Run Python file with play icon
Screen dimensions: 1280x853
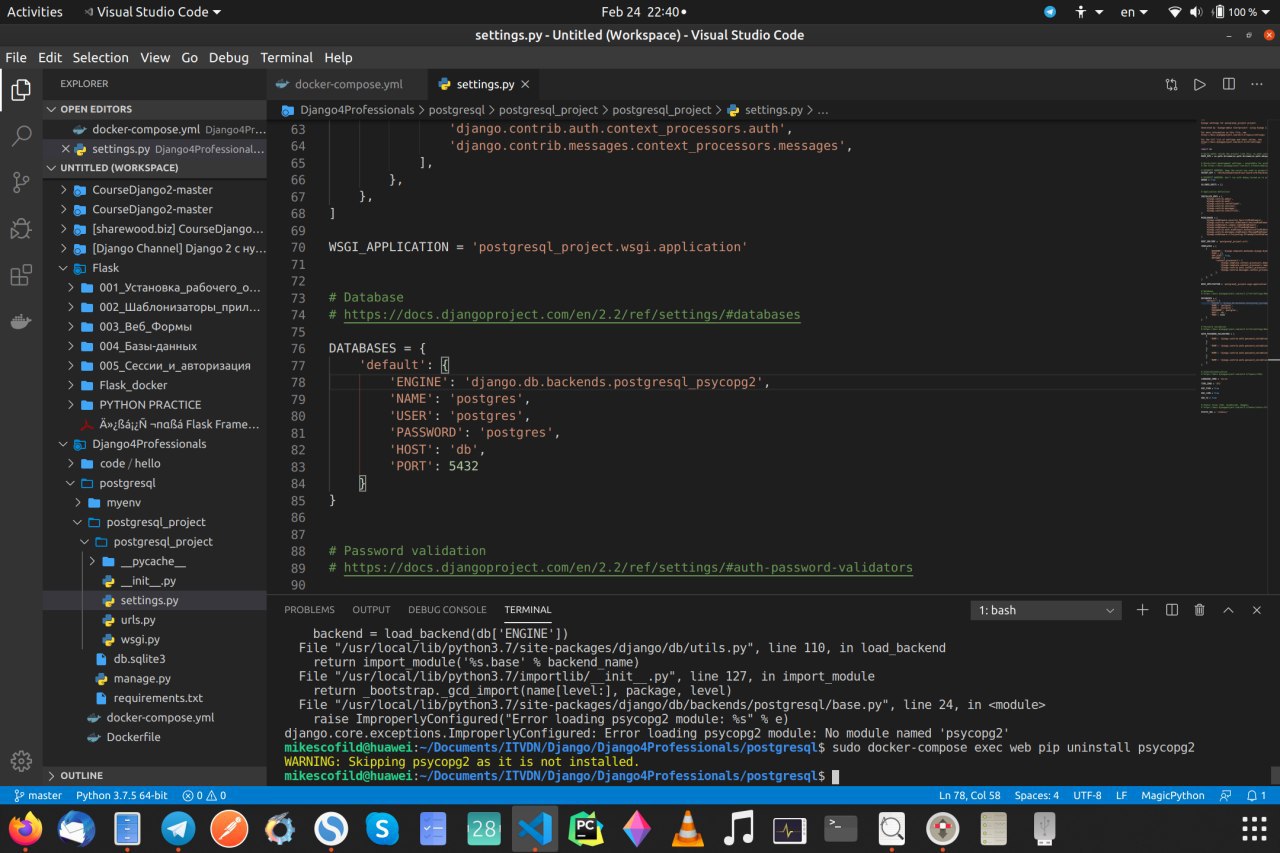click(1200, 85)
